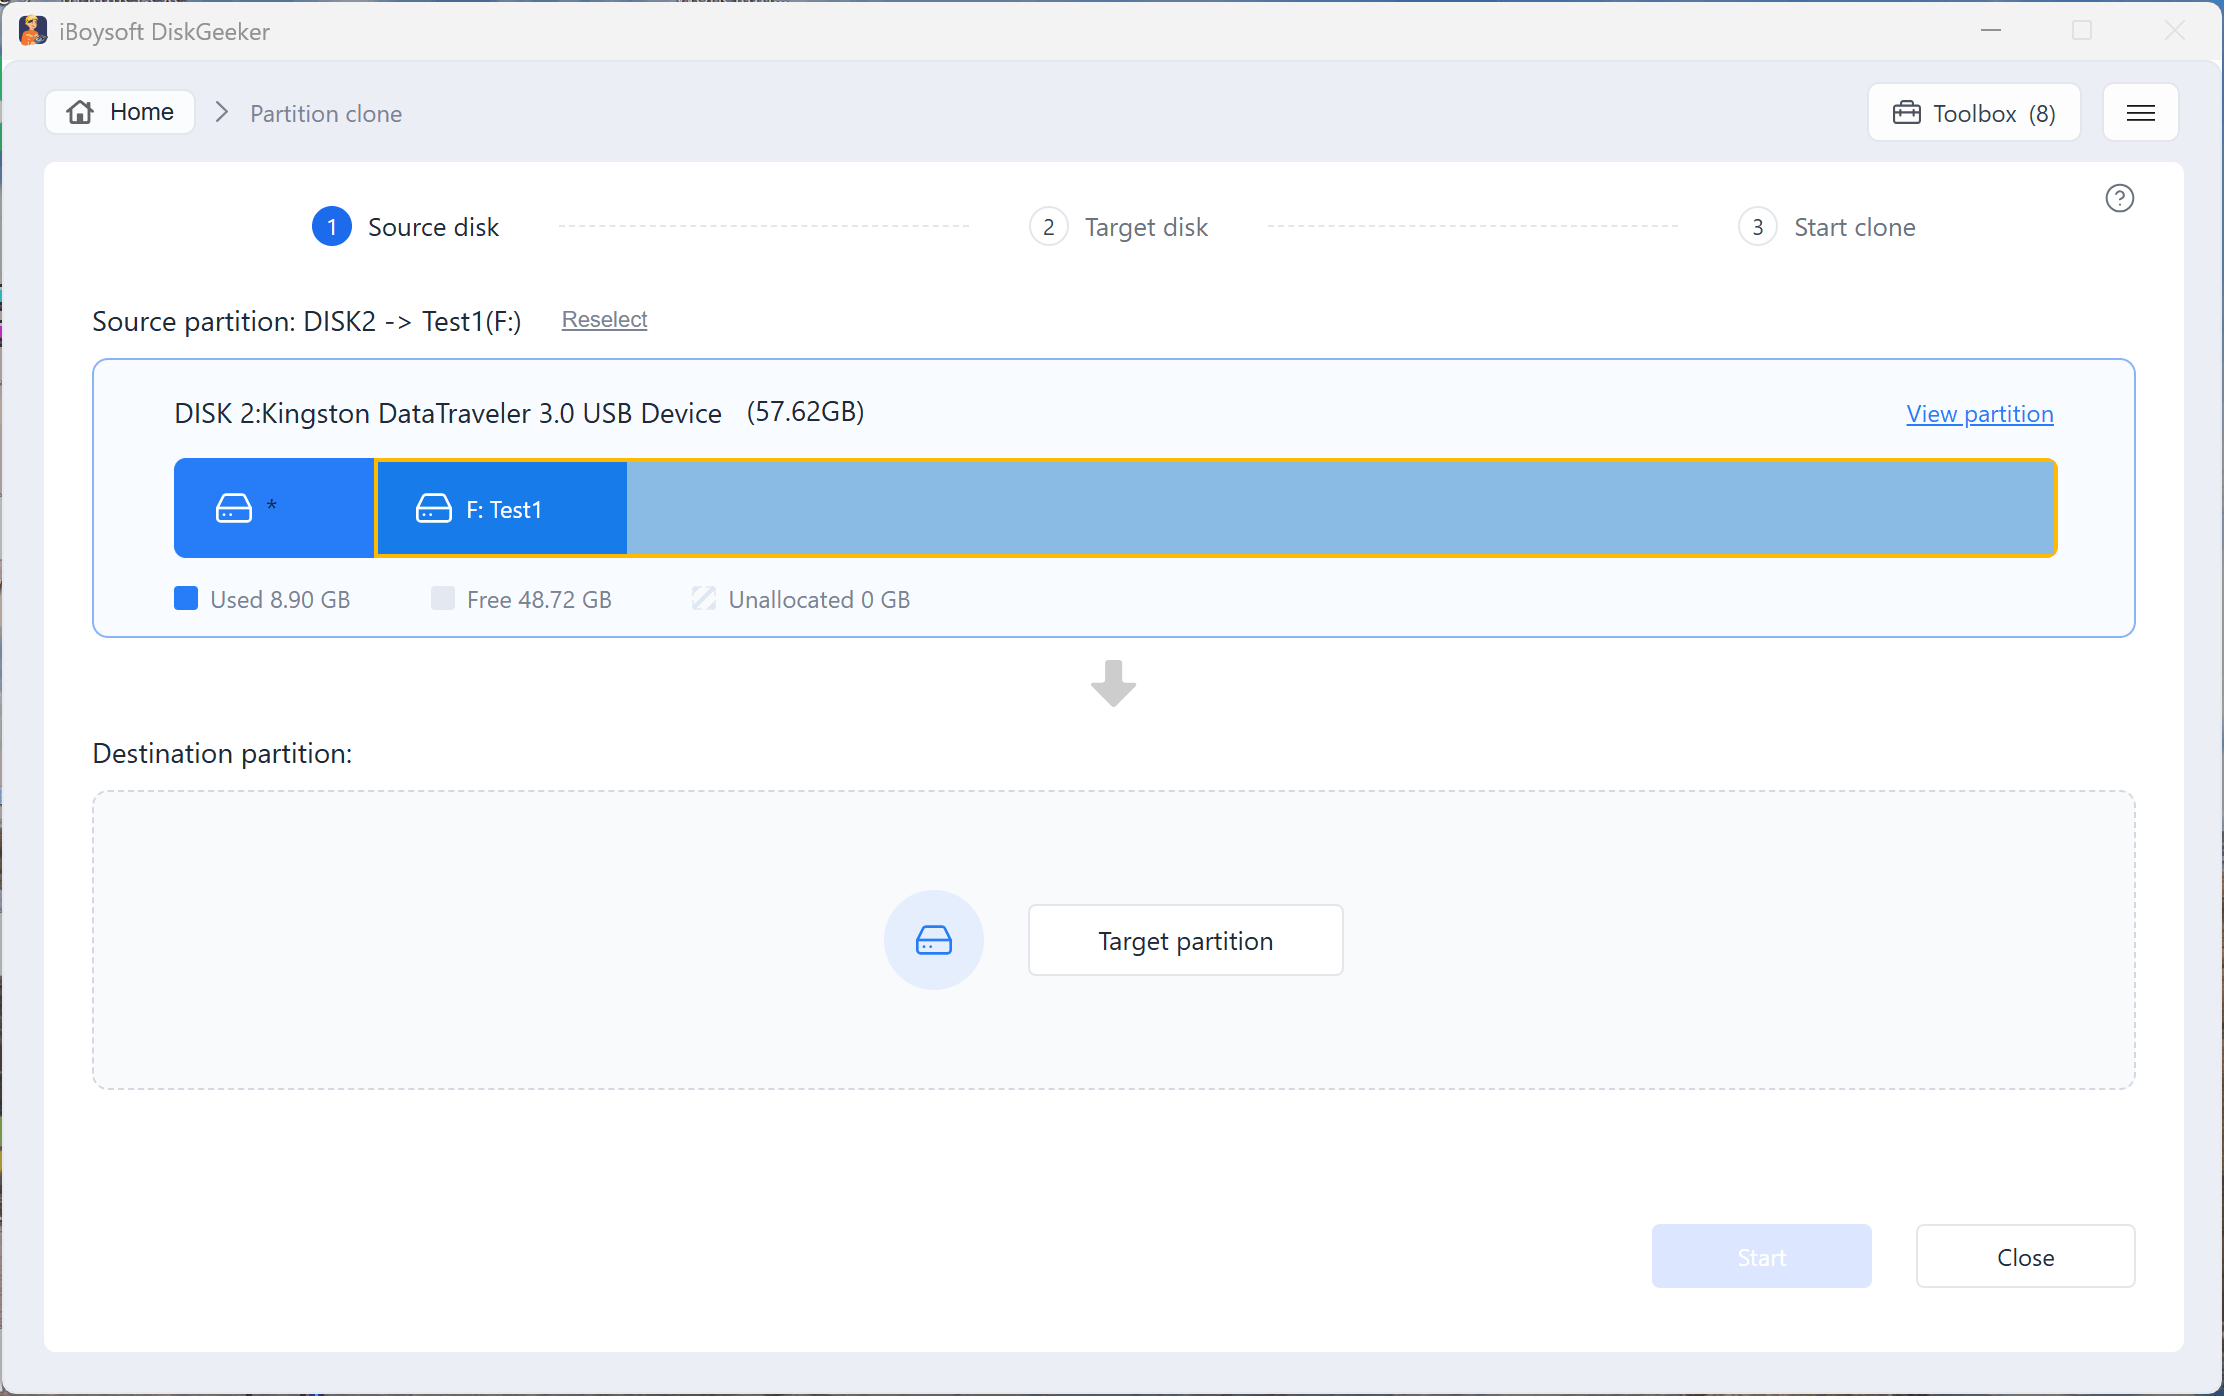Select the unnamed asterisk partition block
Image resolution: width=2224 pixels, height=1396 pixels.
(x=274, y=508)
